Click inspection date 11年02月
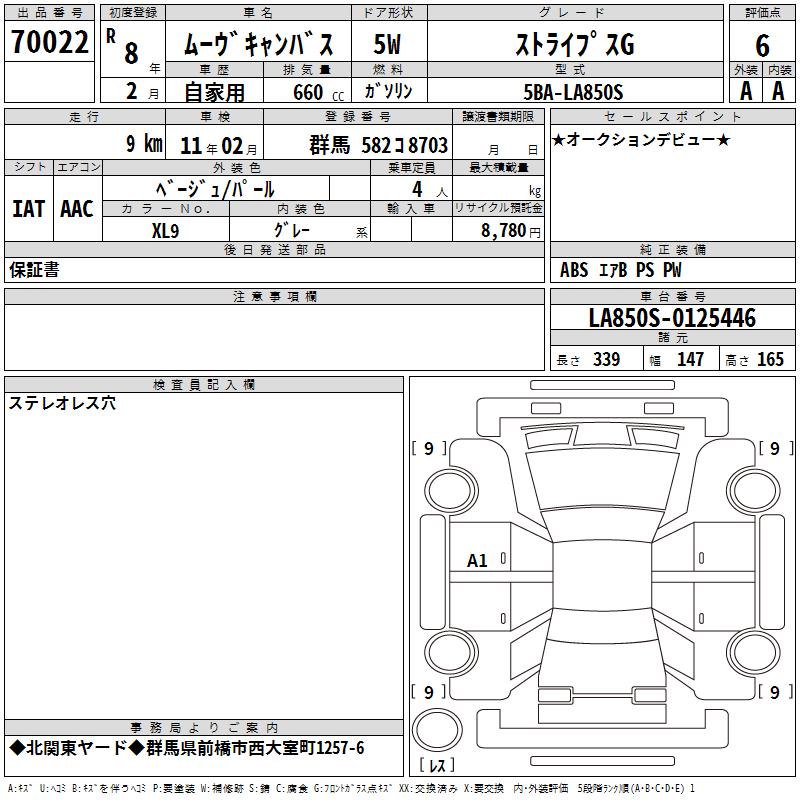 (x=218, y=146)
